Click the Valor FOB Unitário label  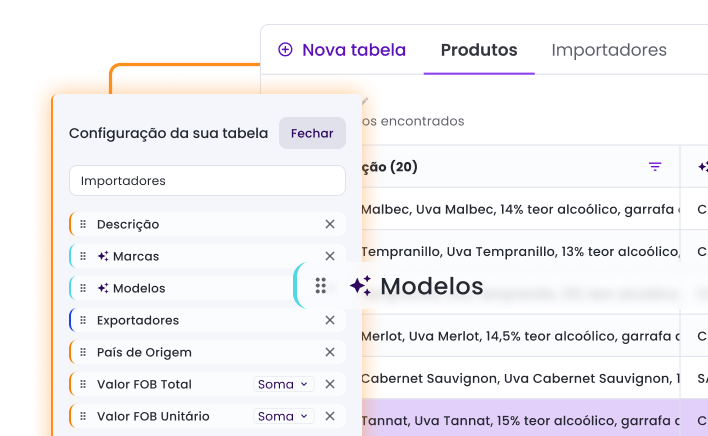[153, 416]
